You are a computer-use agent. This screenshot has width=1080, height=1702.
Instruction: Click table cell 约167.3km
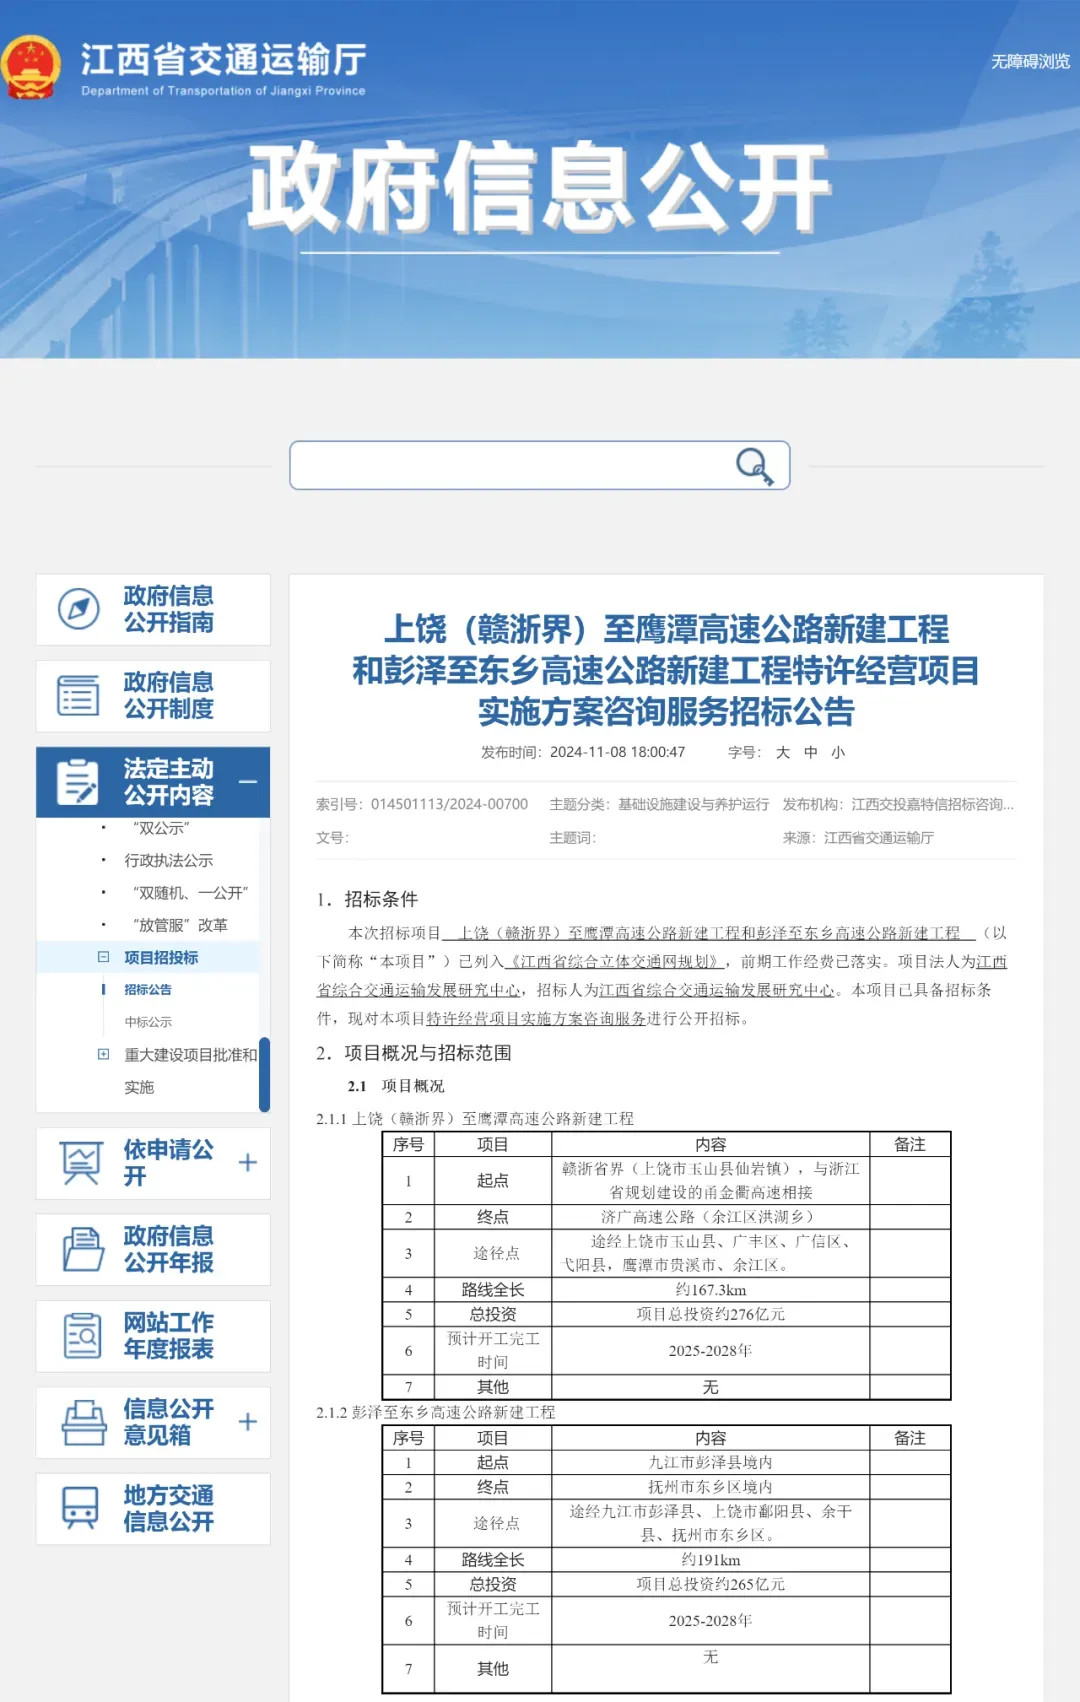pyautogui.click(x=710, y=1290)
